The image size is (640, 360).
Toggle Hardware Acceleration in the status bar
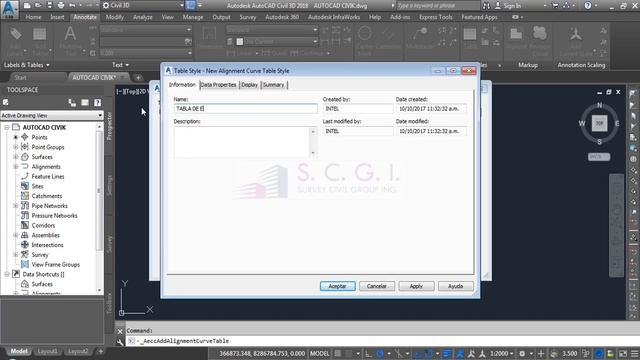click(x=599, y=353)
